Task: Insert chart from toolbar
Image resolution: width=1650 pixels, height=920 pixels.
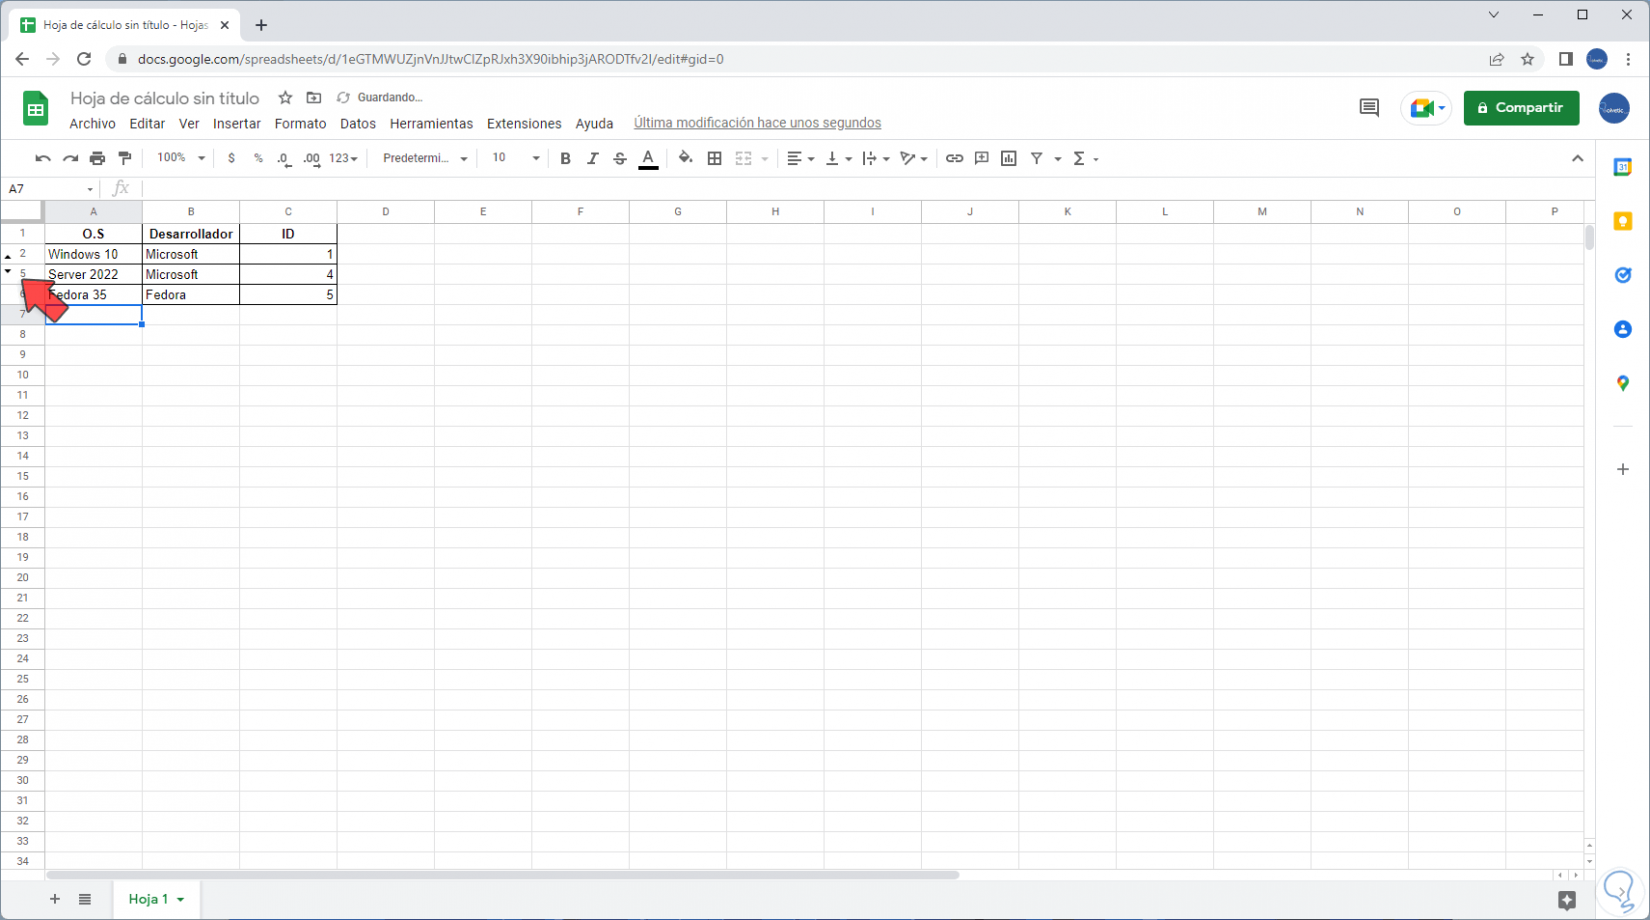Action: tap(1009, 158)
